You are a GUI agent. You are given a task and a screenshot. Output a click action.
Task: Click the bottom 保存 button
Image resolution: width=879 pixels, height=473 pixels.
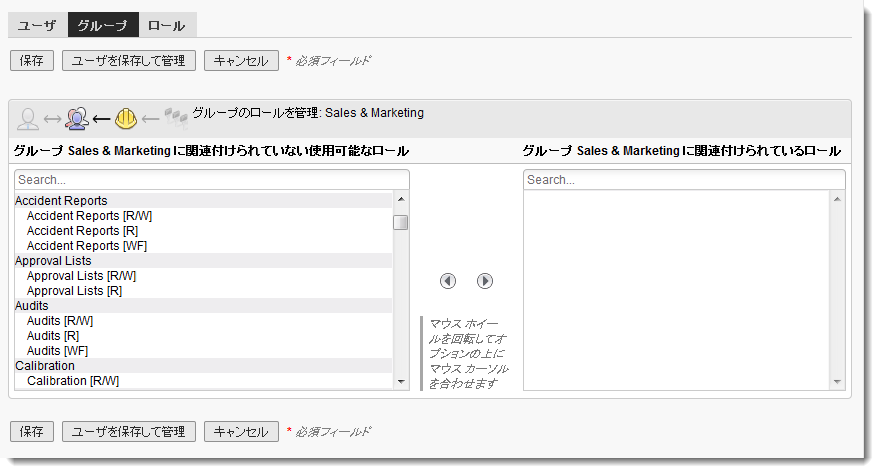pyautogui.click(x=32, y=432)
